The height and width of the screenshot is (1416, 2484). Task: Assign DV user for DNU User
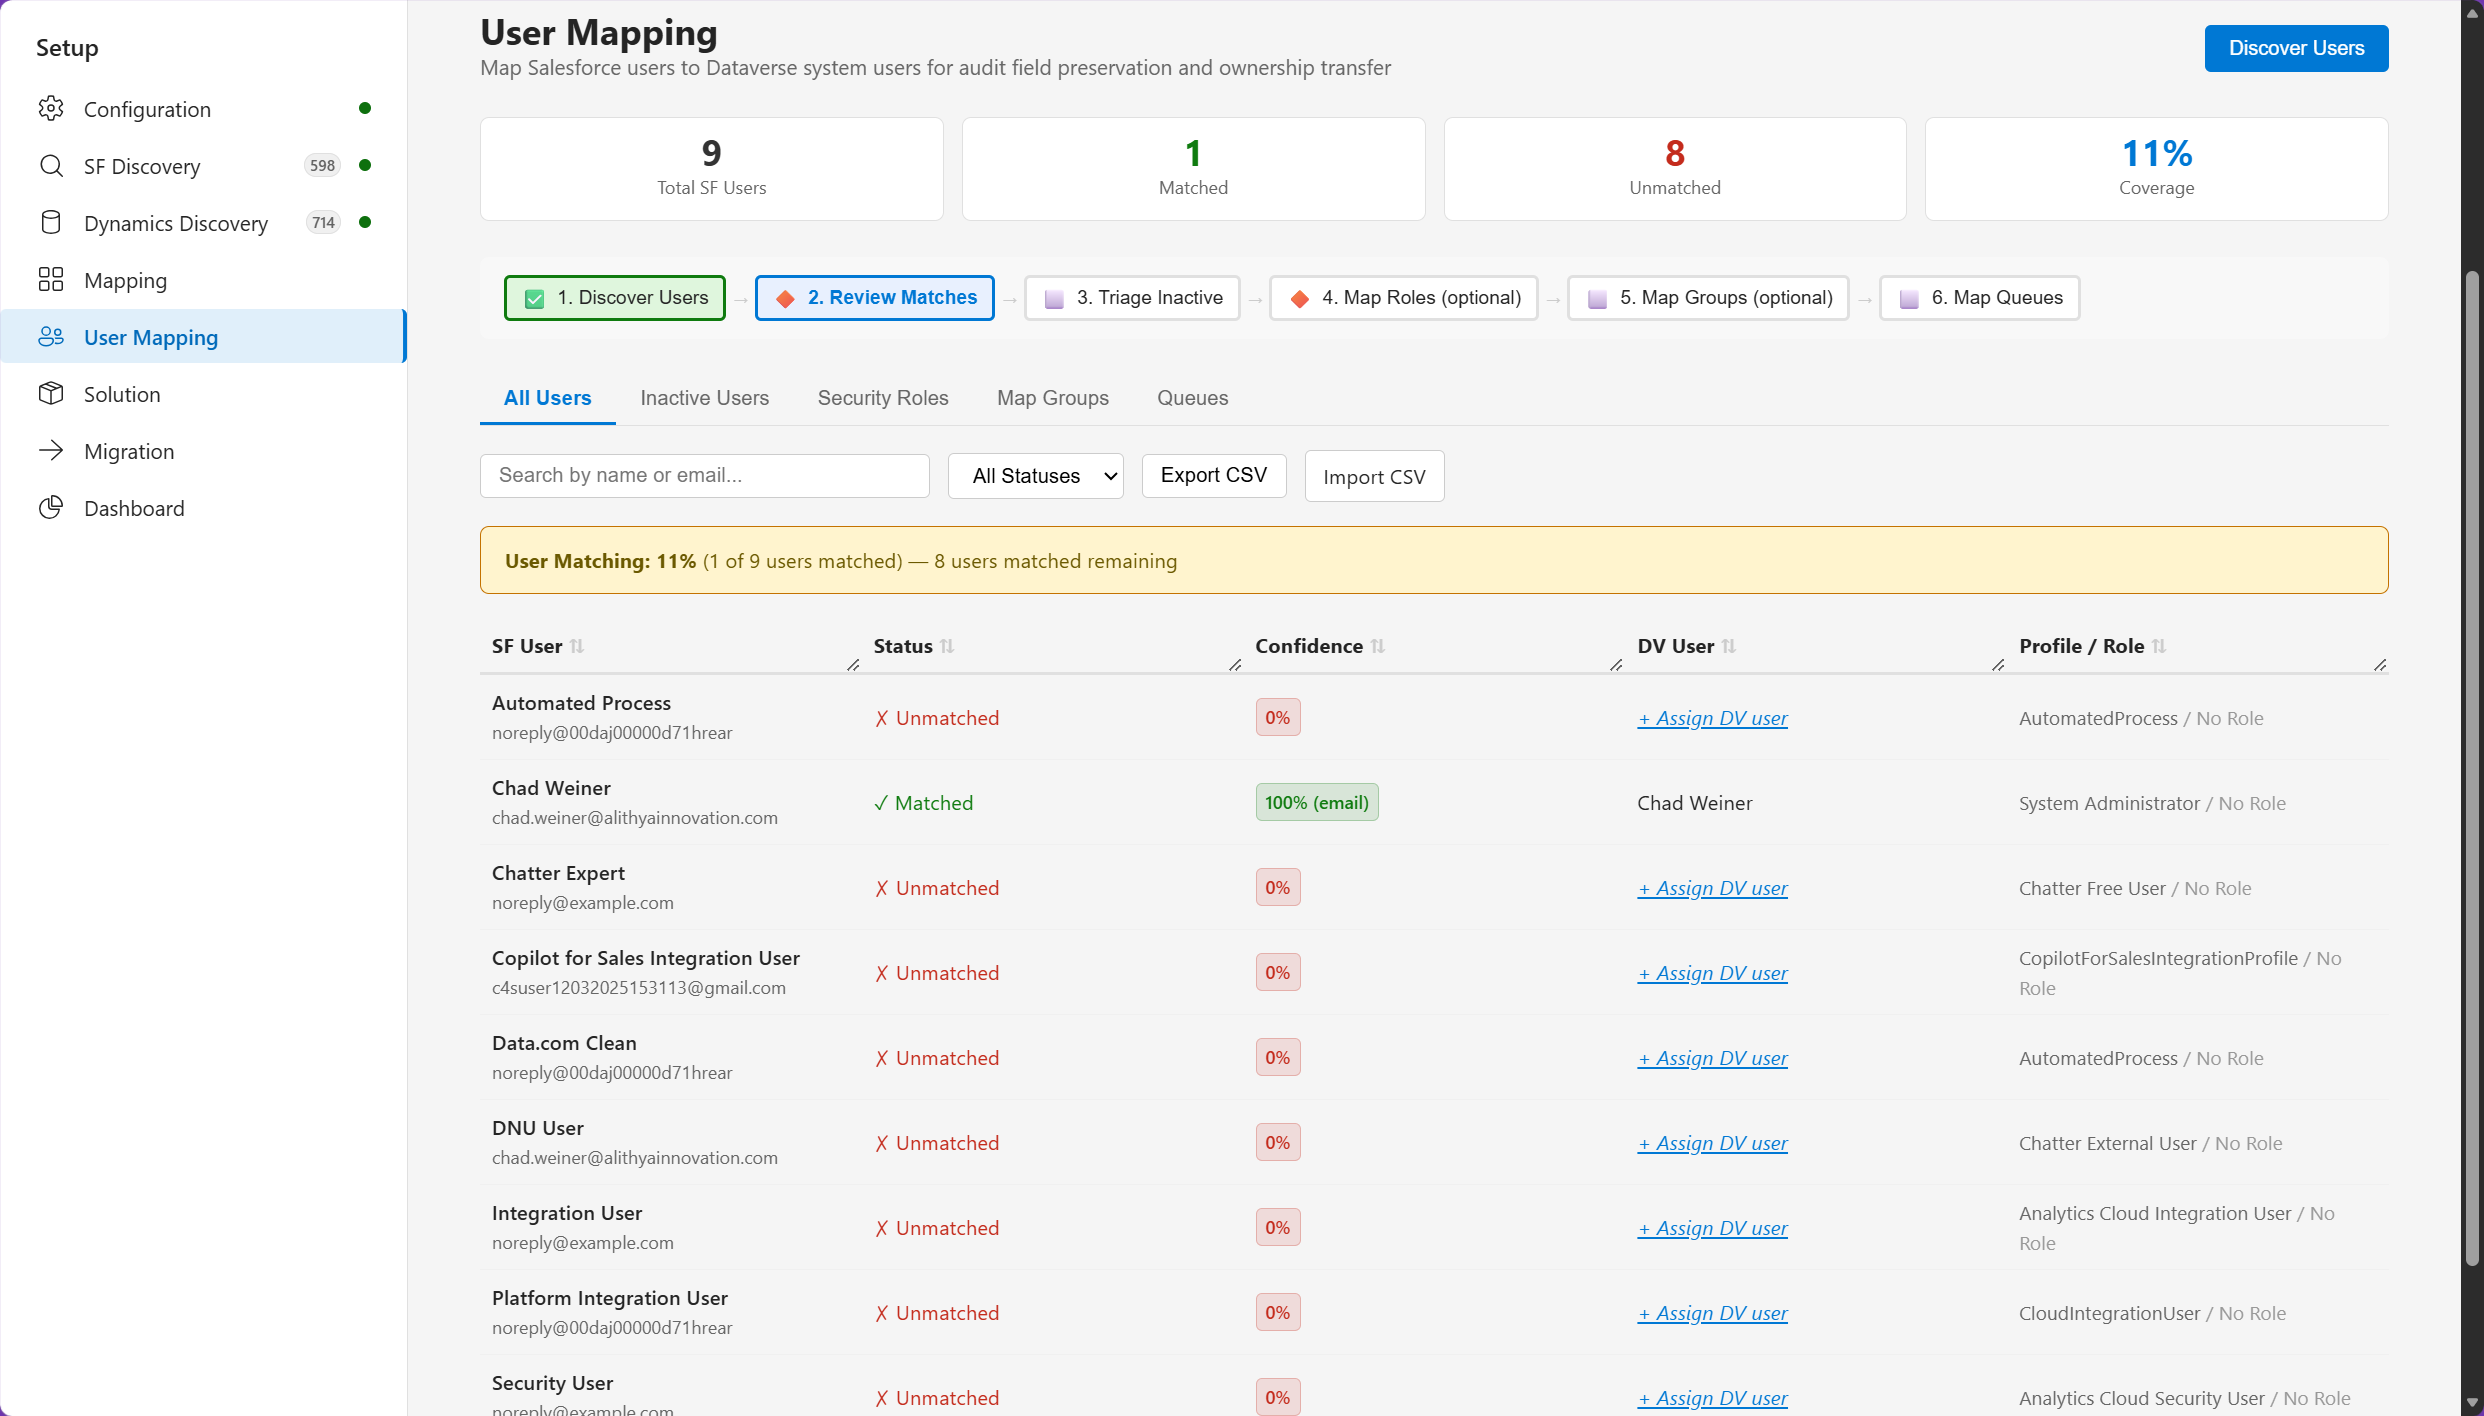click(x=1713, y=1143)
